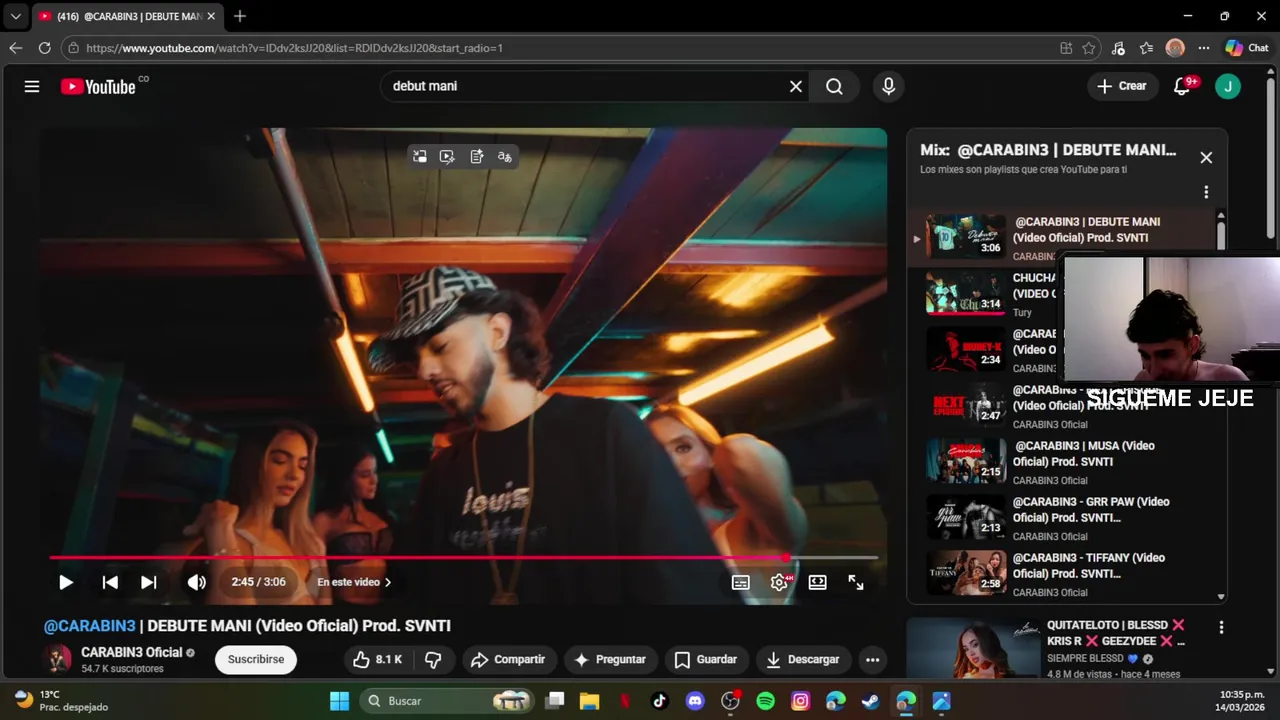Start voice search with microphone
Screen dimensions: 1280x720
tap(888, 86)
